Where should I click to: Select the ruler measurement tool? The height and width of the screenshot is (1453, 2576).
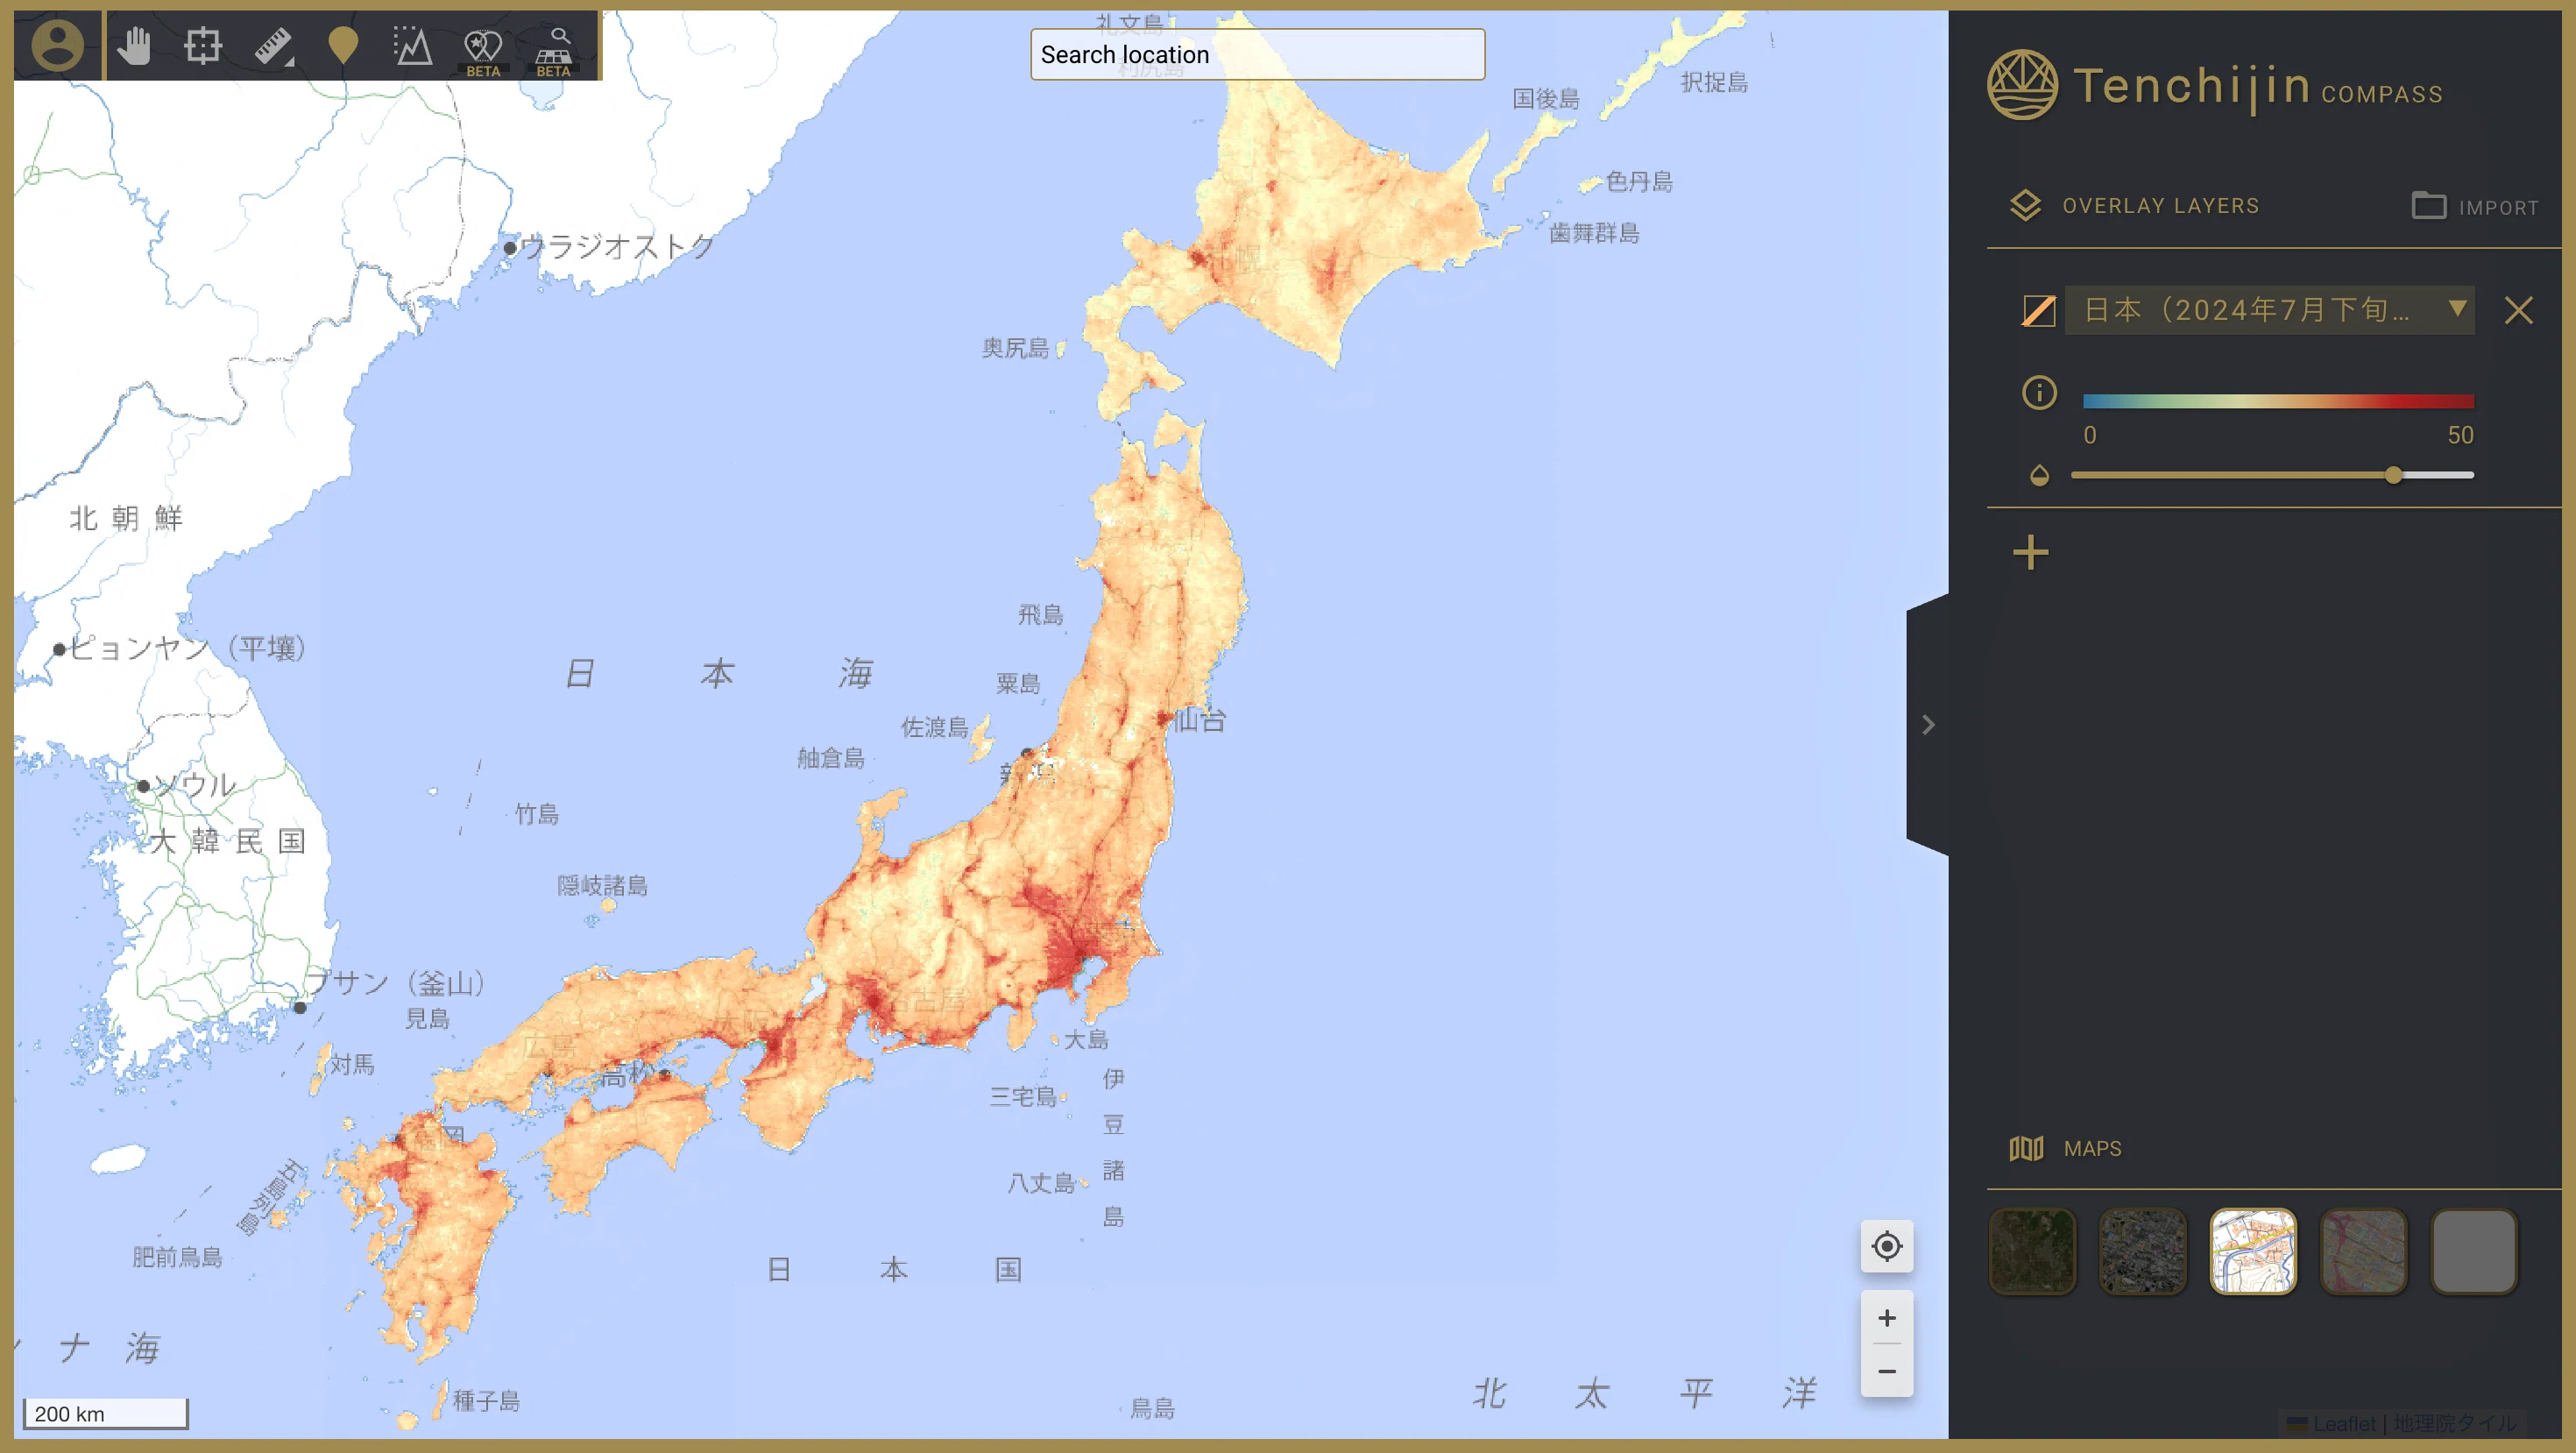point(273,46)
